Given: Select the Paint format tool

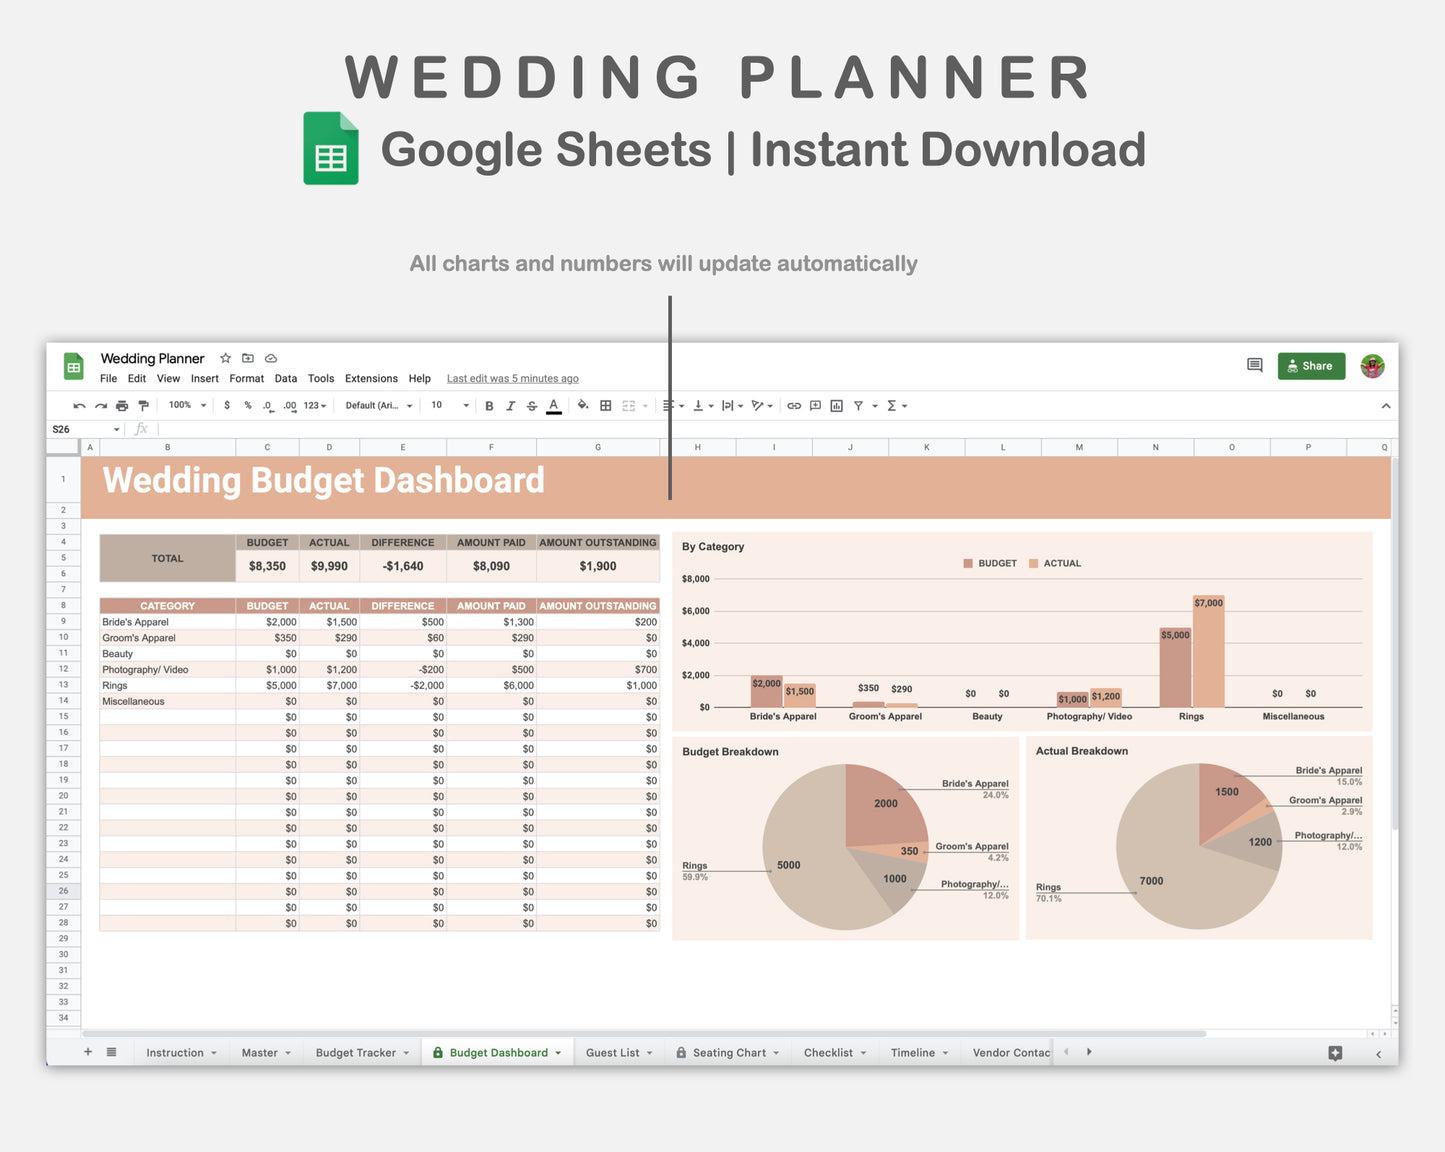Looking at the screenshot, I should [143, 405].
